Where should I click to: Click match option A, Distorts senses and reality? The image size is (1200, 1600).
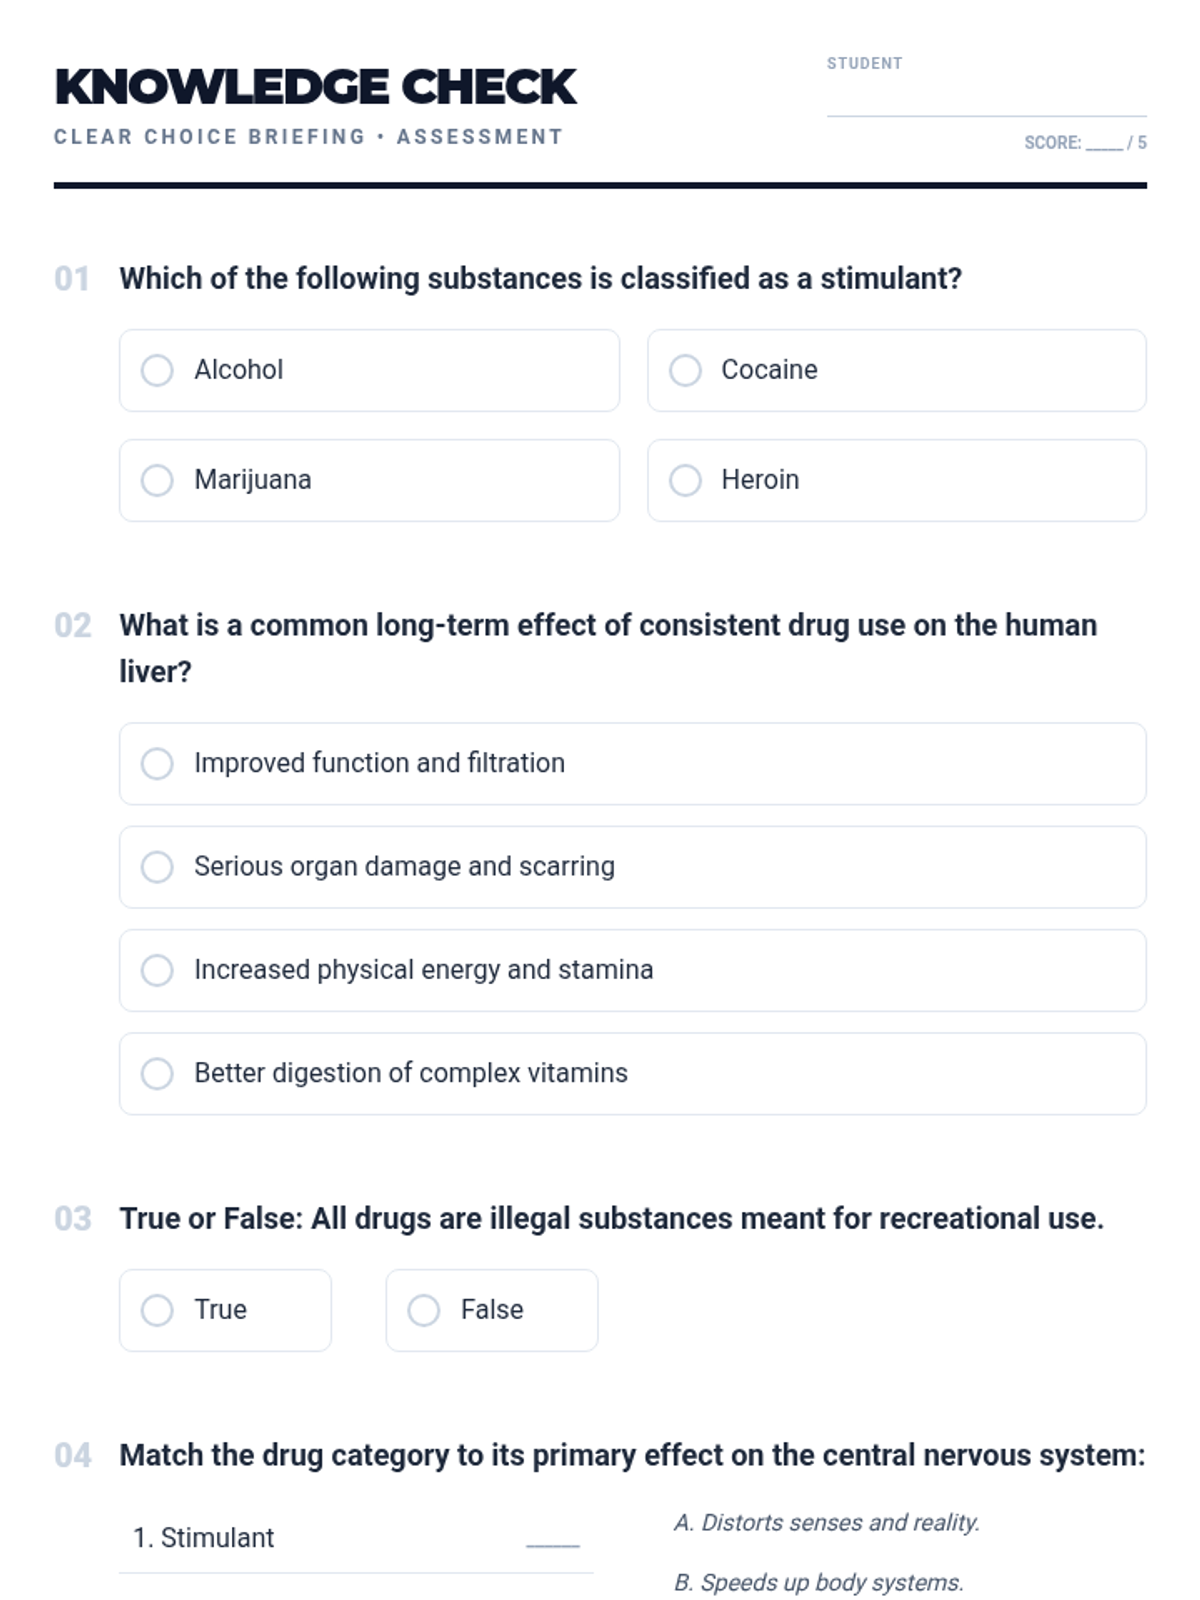tap(826, 1522)
